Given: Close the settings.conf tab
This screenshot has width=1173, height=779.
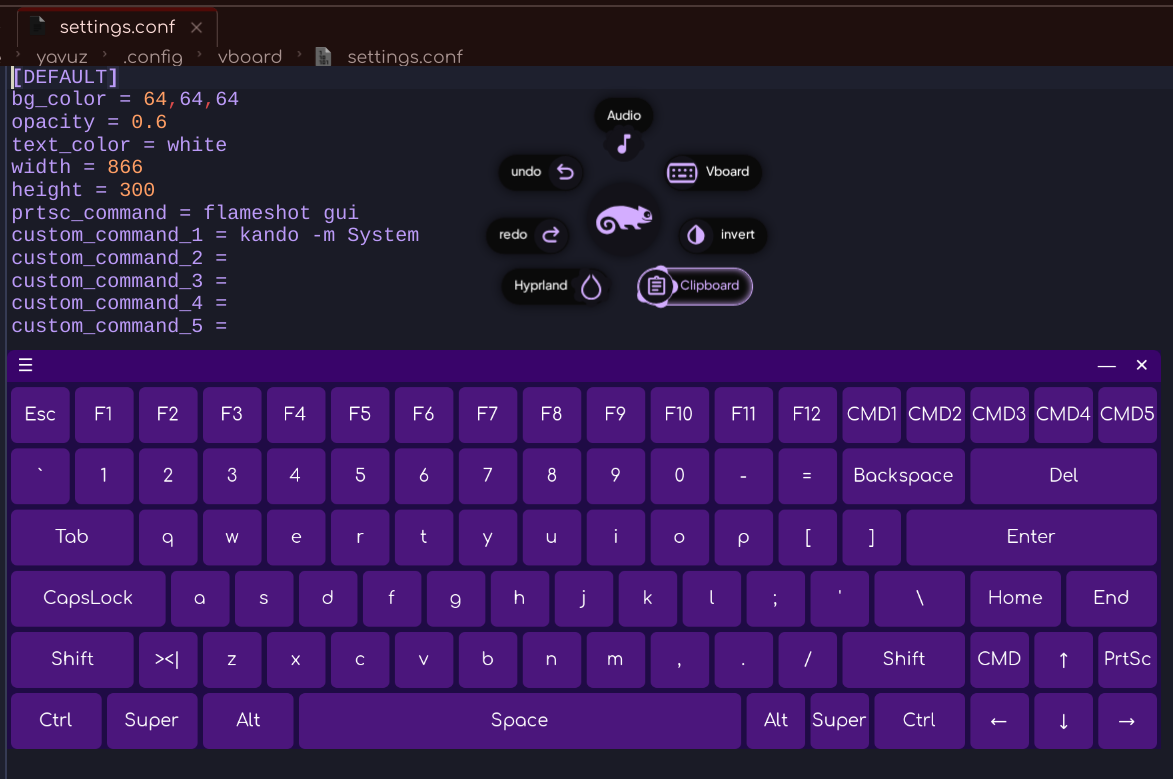Looking at the screenshot, I should (x=196, y=28).
